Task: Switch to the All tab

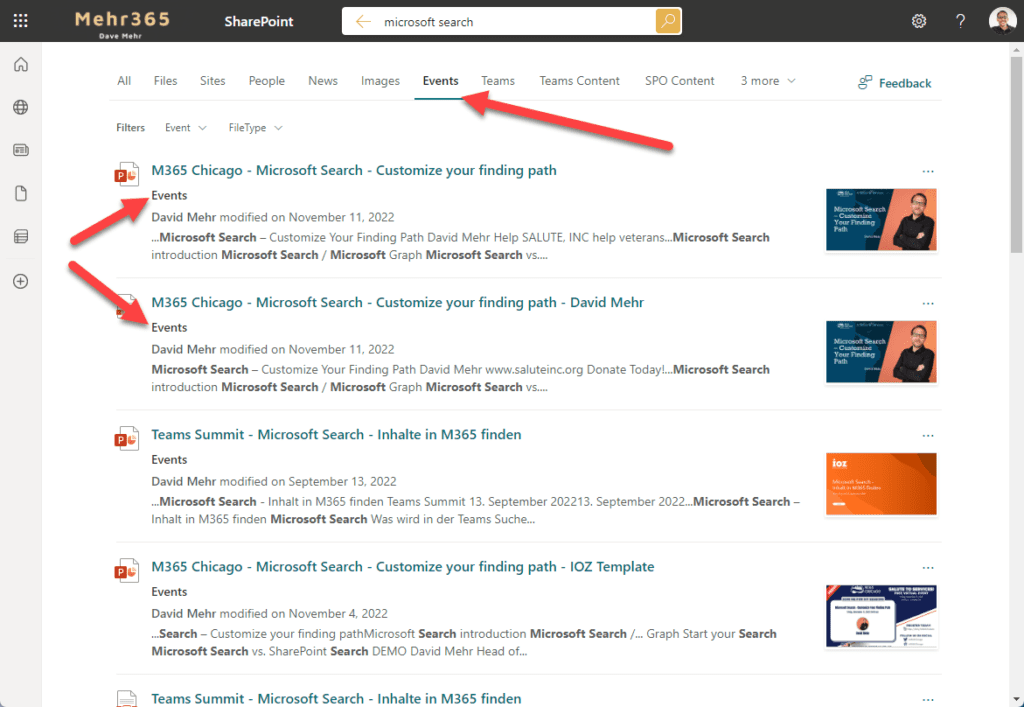Action: coord(124,81)
